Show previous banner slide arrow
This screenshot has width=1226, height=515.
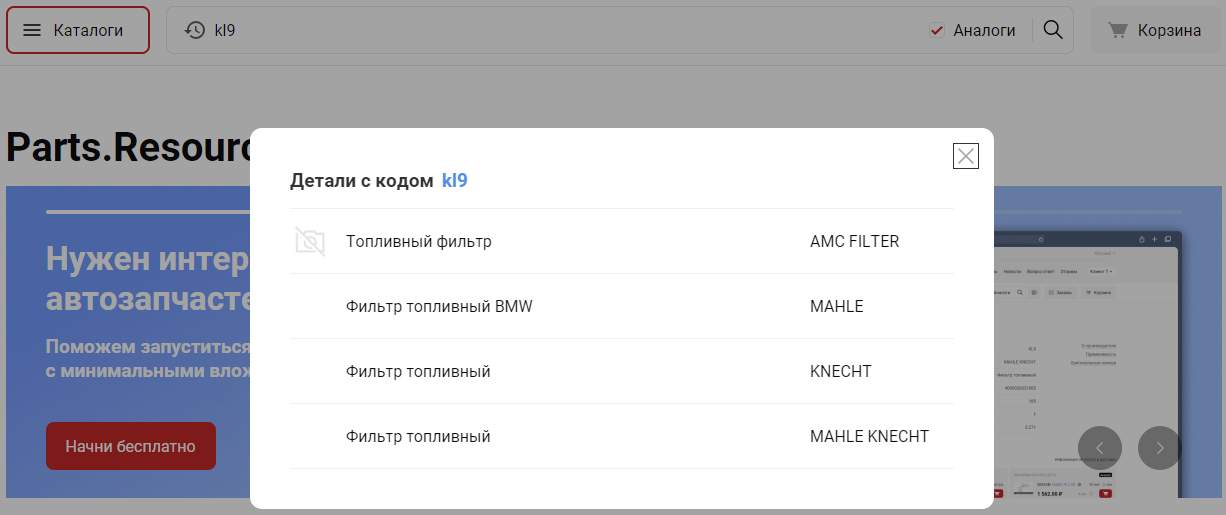tap(1100, 448)
